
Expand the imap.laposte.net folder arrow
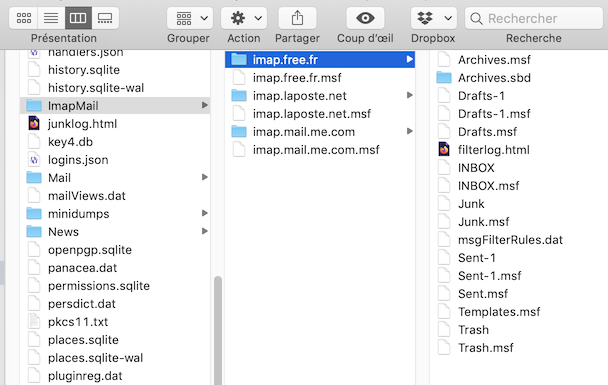coord(409,95)
